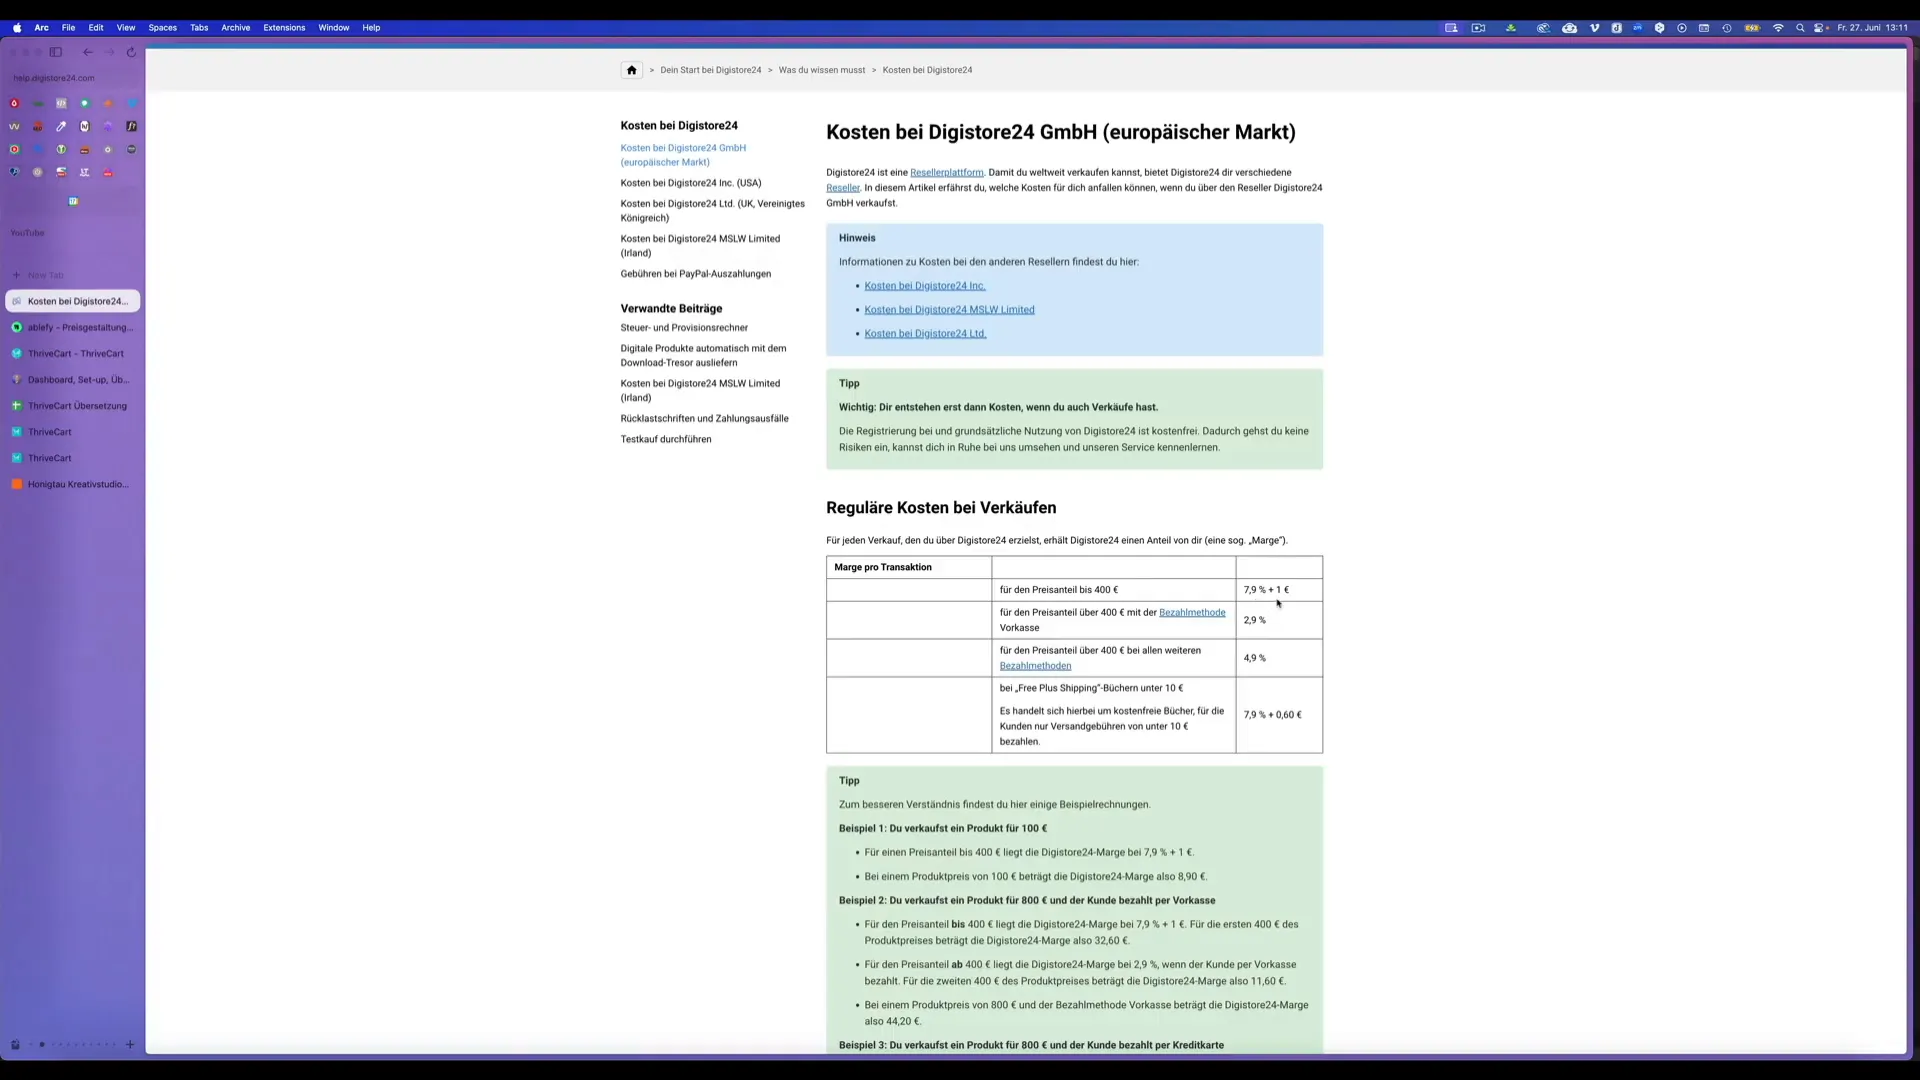Open Was du wissen musst breadcrumb
This screenshot has width=1920, height=1080.
[822, 70]
